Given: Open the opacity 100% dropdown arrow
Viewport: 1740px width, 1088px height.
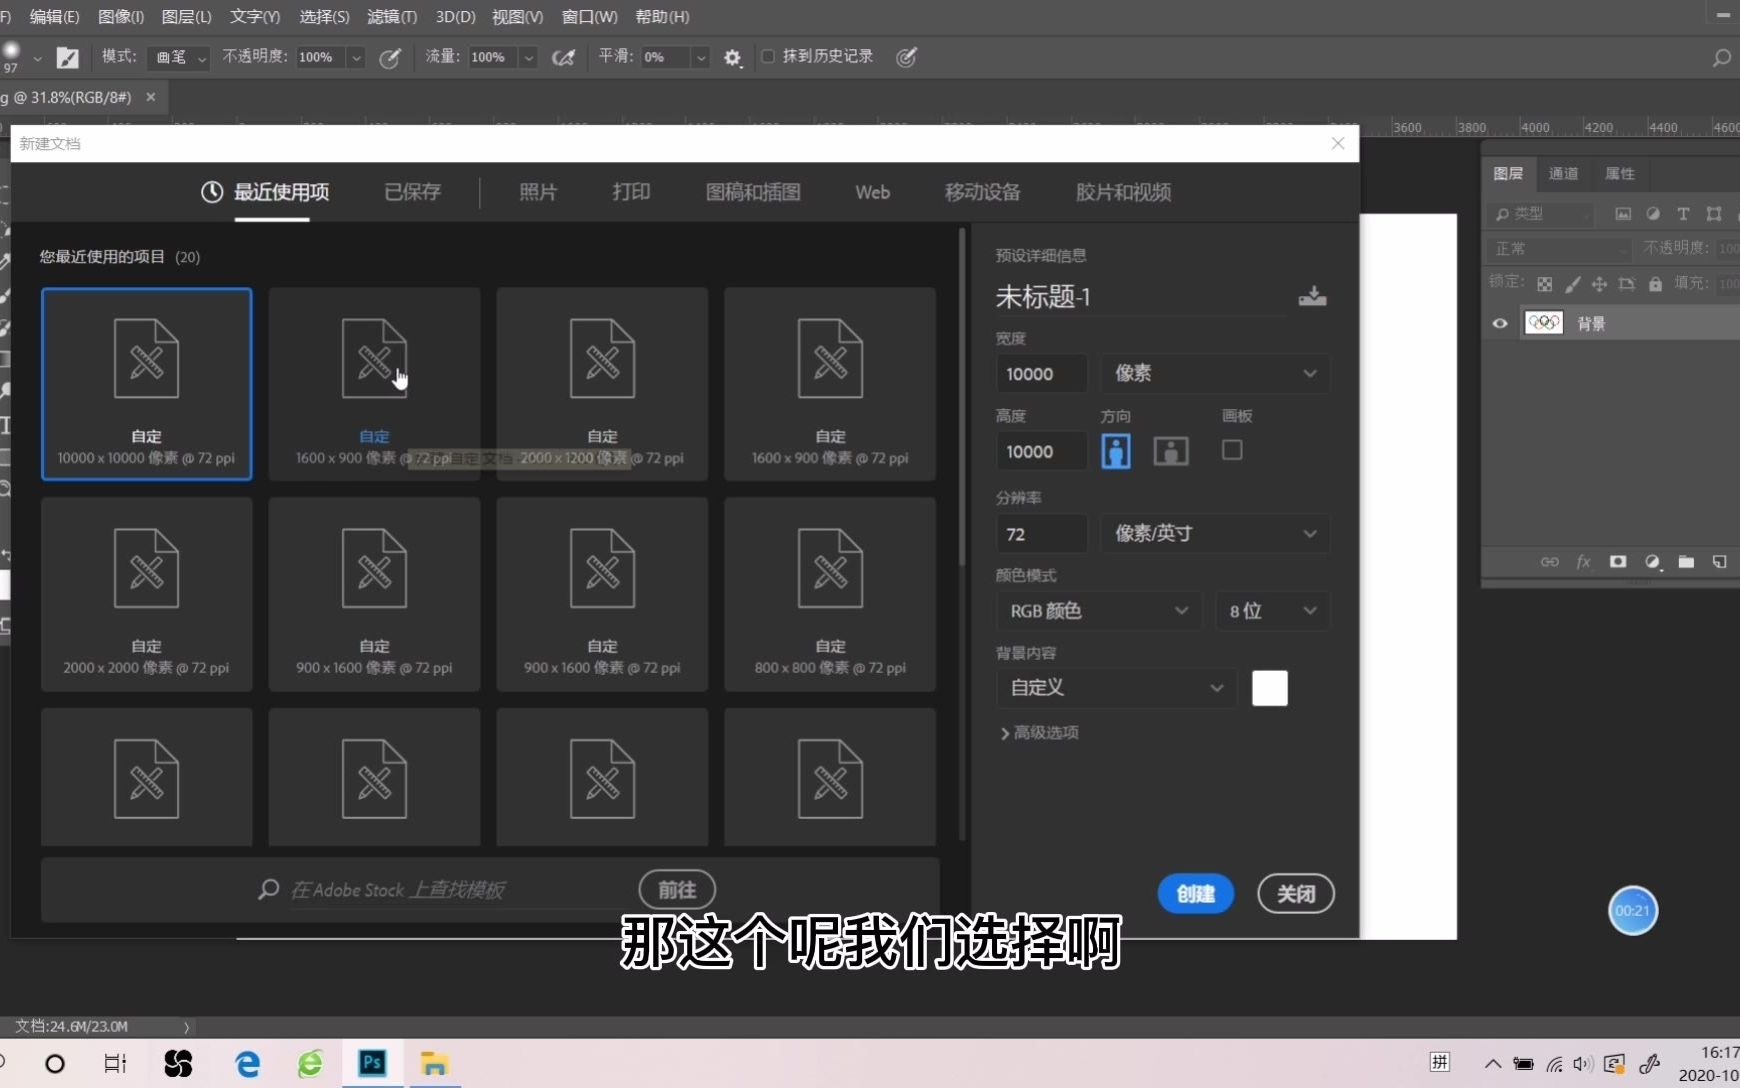Looking at the screenshot, I should tap(356, 58).
